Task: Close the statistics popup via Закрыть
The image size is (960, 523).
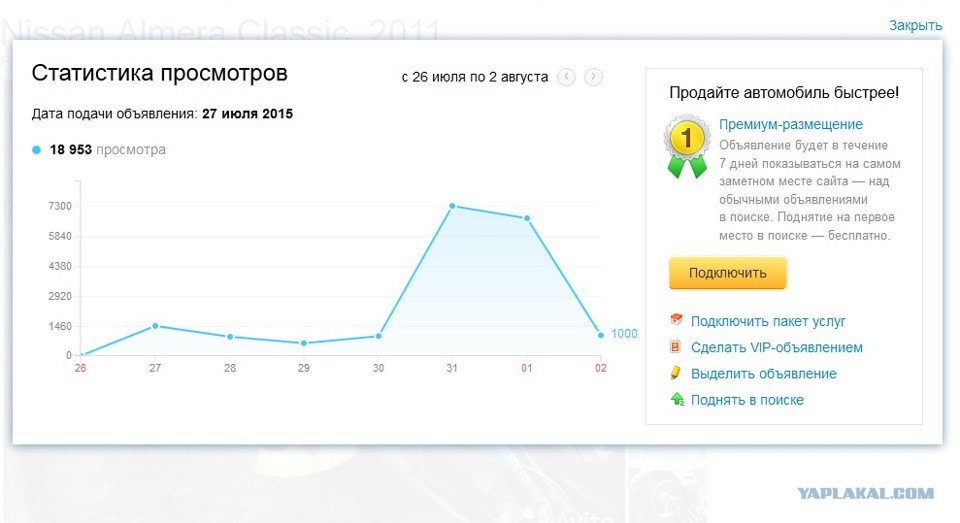Action: [x=915, y=25]
